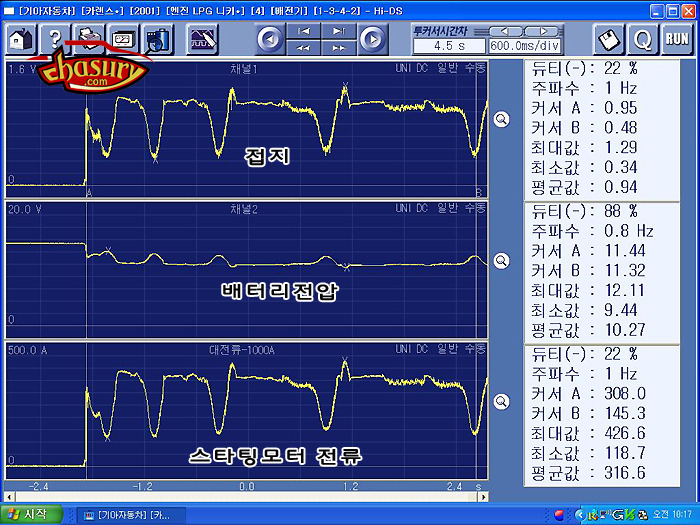Zoom channel 1 ground waveform magnifier
The image size is (700, 525).
pos(501,118)
